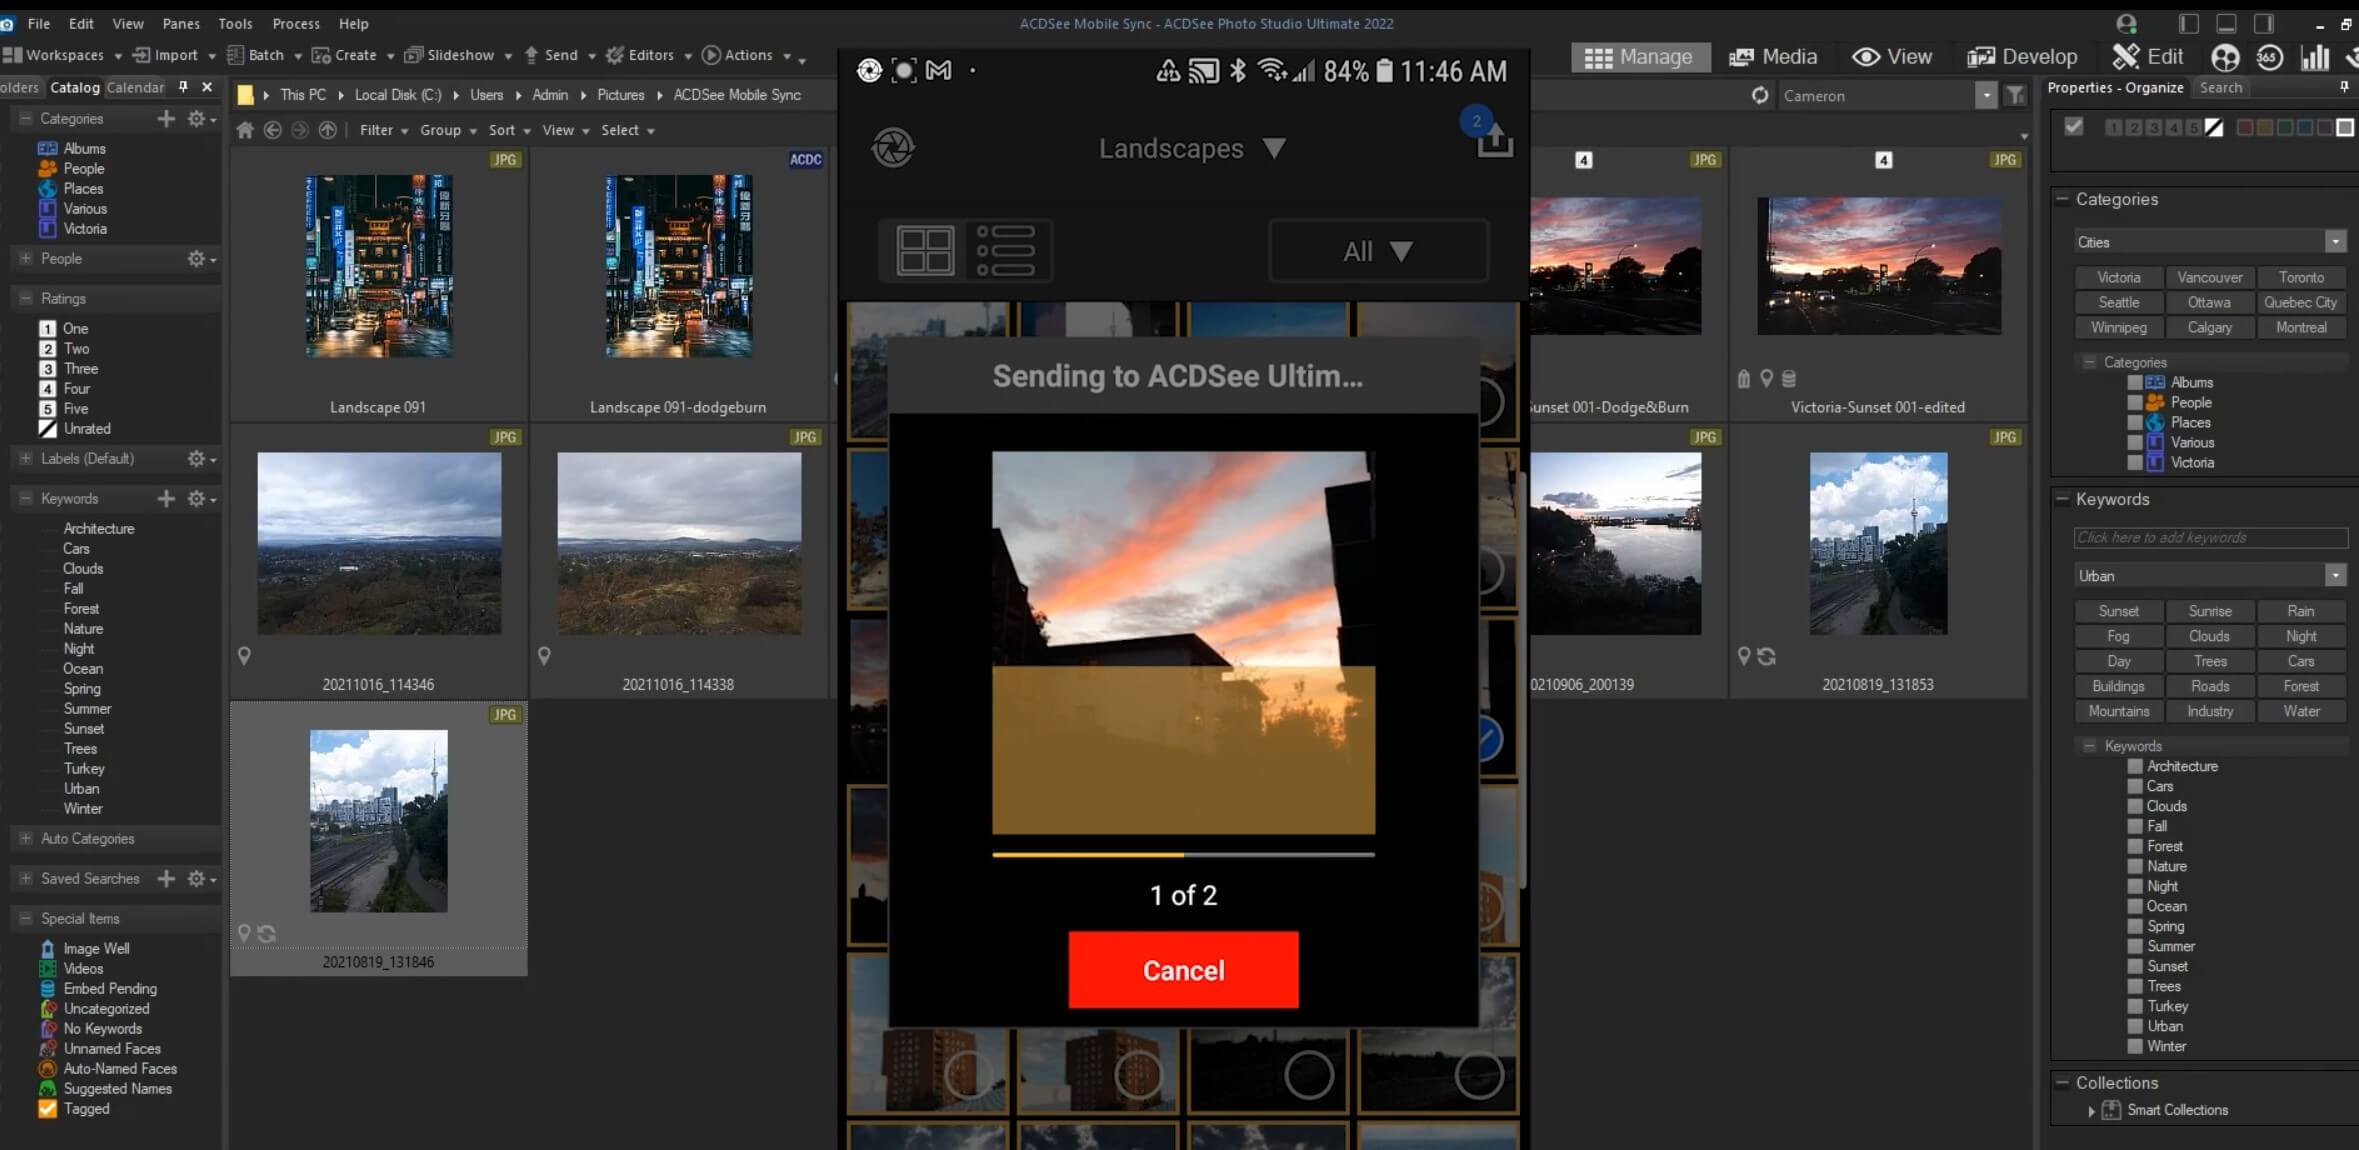
Task: Check the Urban keyword checkbox
Action: click(x=2134, y=1026)
